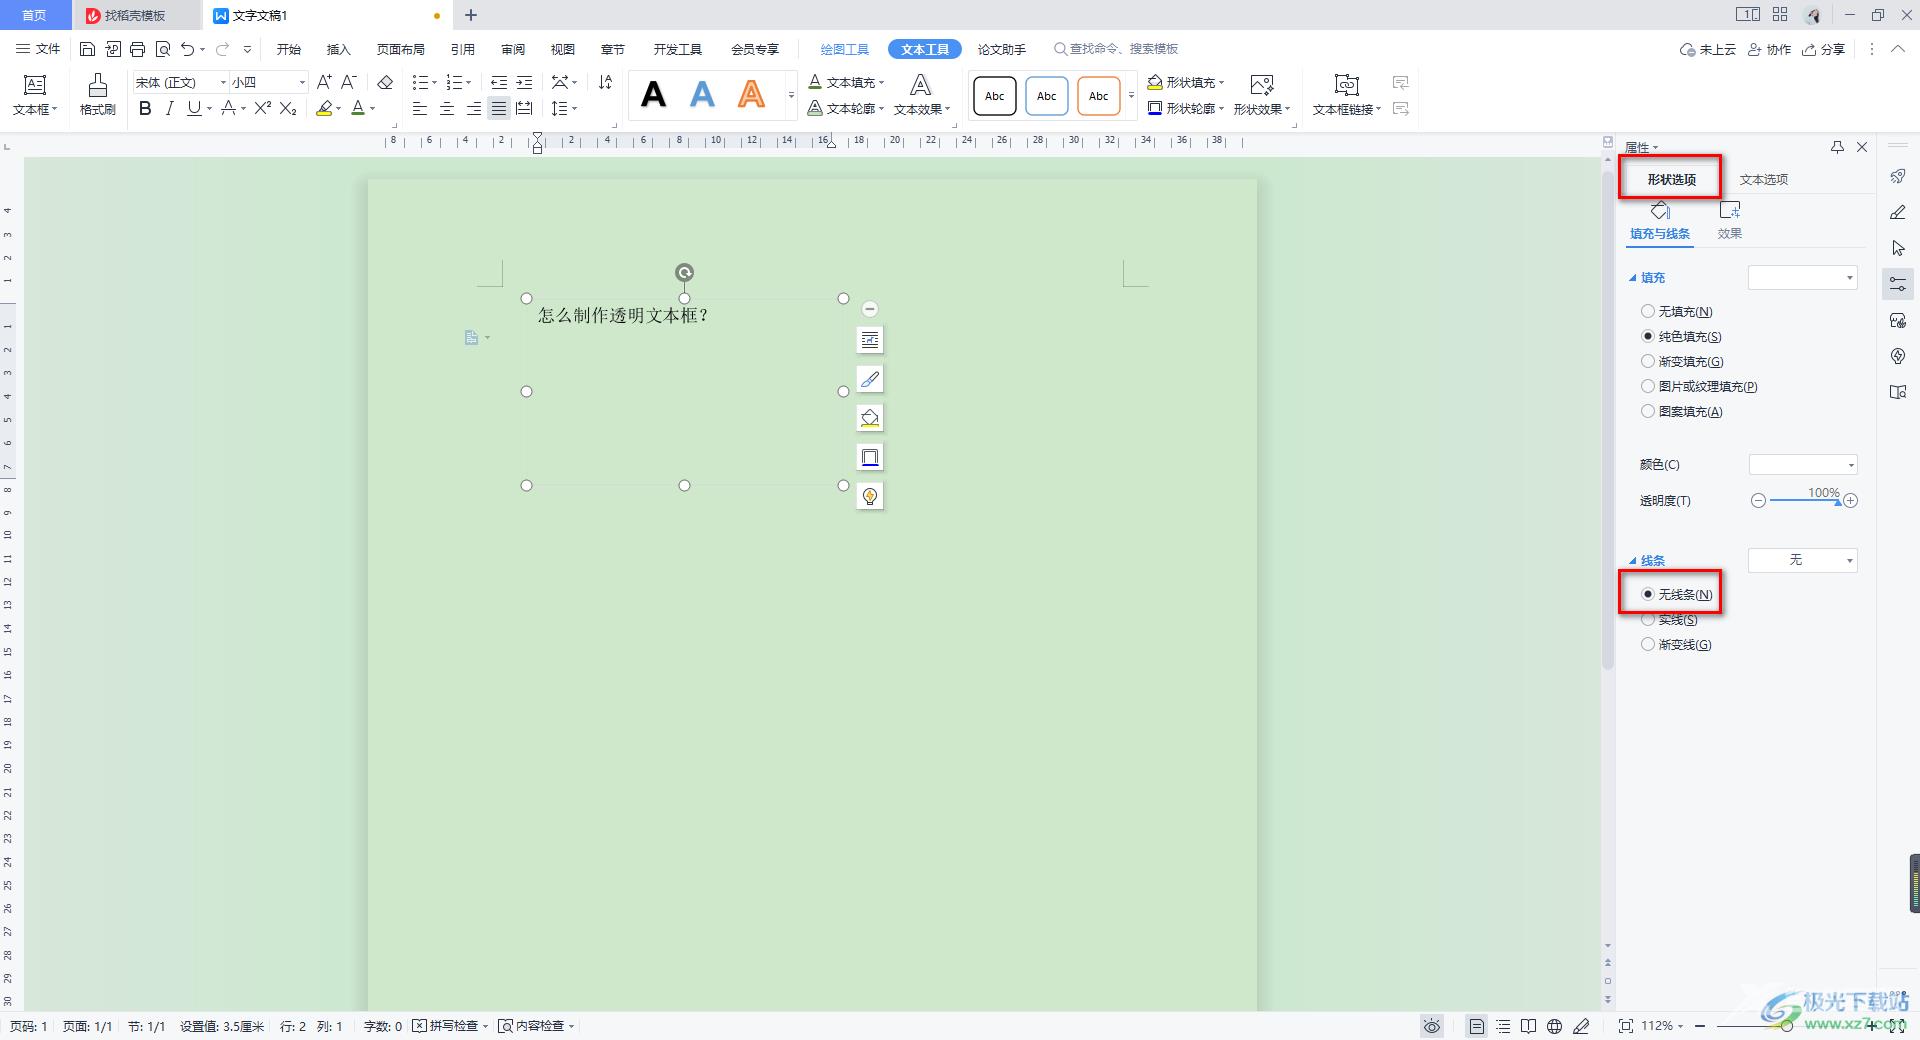
Task: Open layout options icon beside text box
Action: 870,340
